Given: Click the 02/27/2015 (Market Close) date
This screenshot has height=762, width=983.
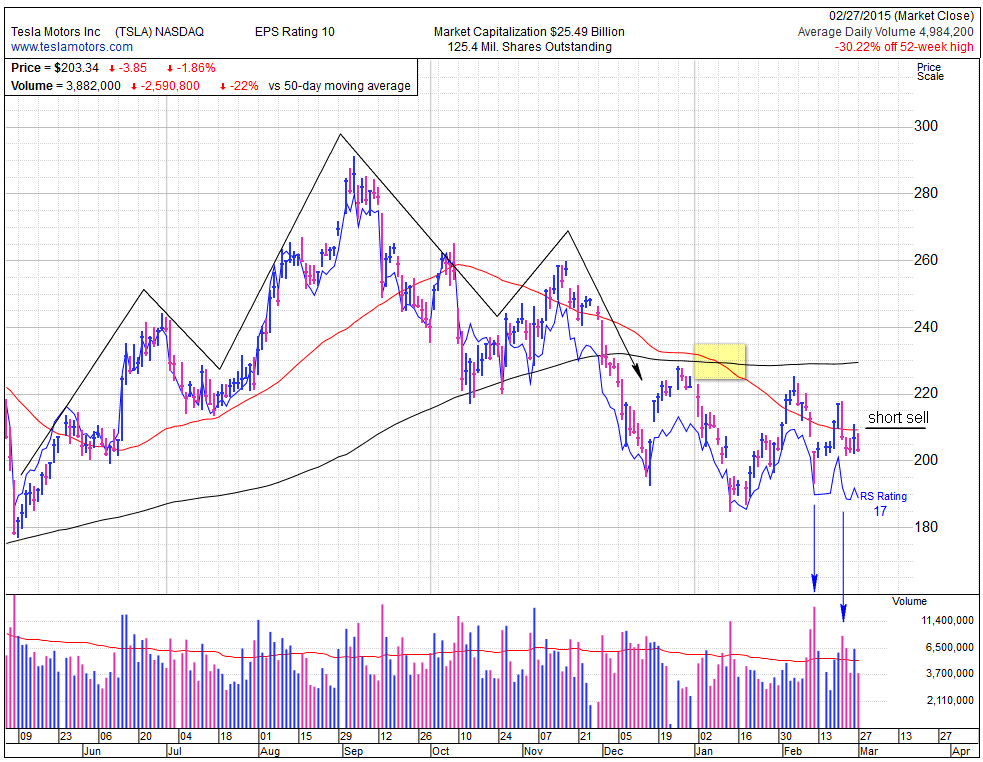Looking at the screenshot, I should pyautogui.click(x=901, y=16).
